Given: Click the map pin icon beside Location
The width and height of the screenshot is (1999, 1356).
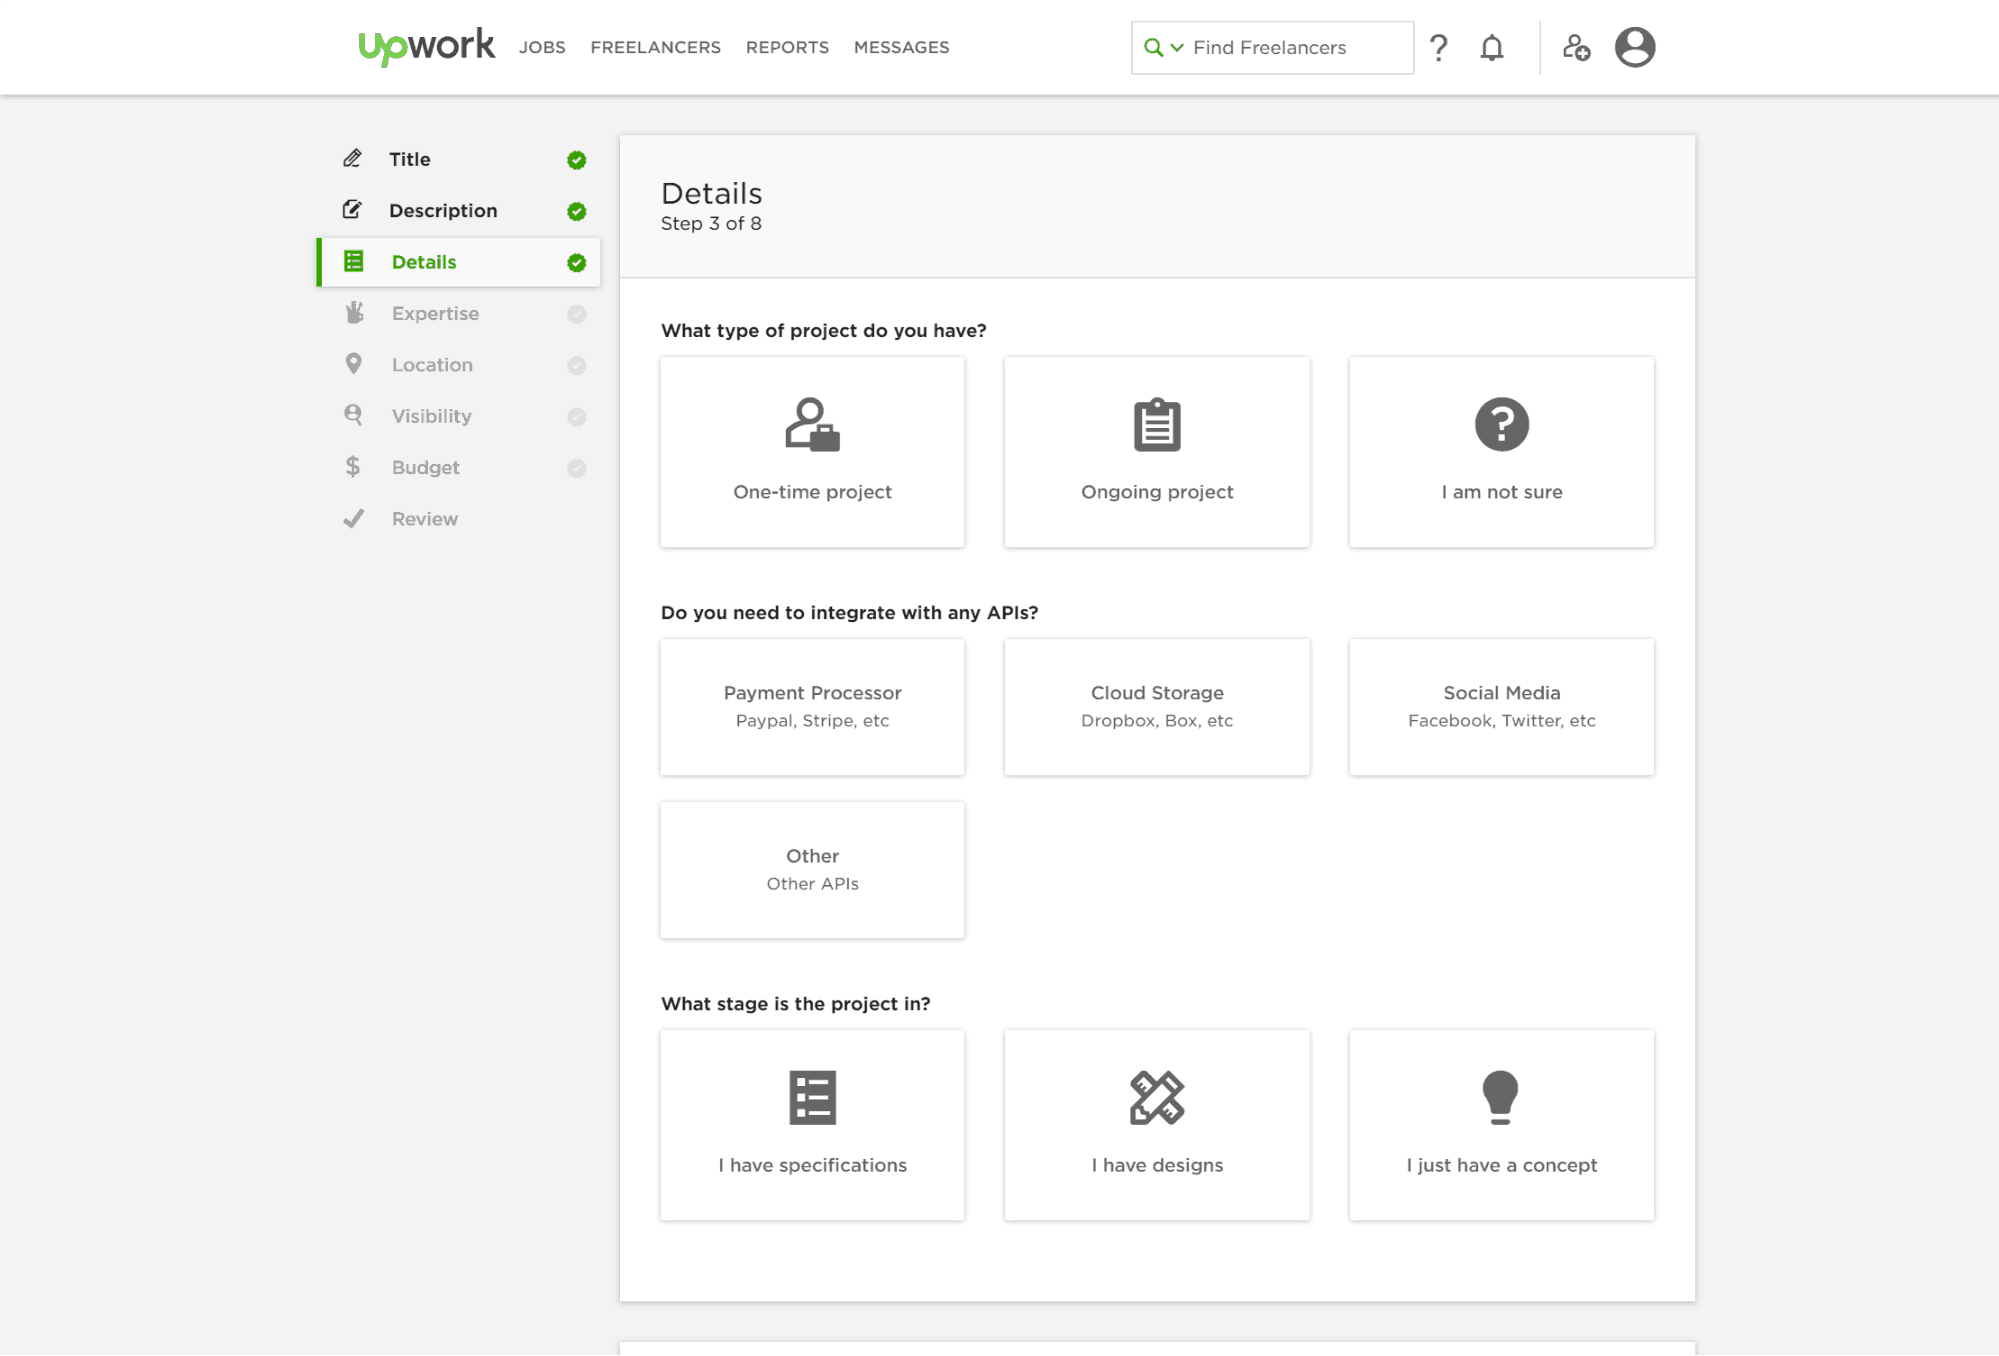Looking at the screenshot, I should 353,363.
